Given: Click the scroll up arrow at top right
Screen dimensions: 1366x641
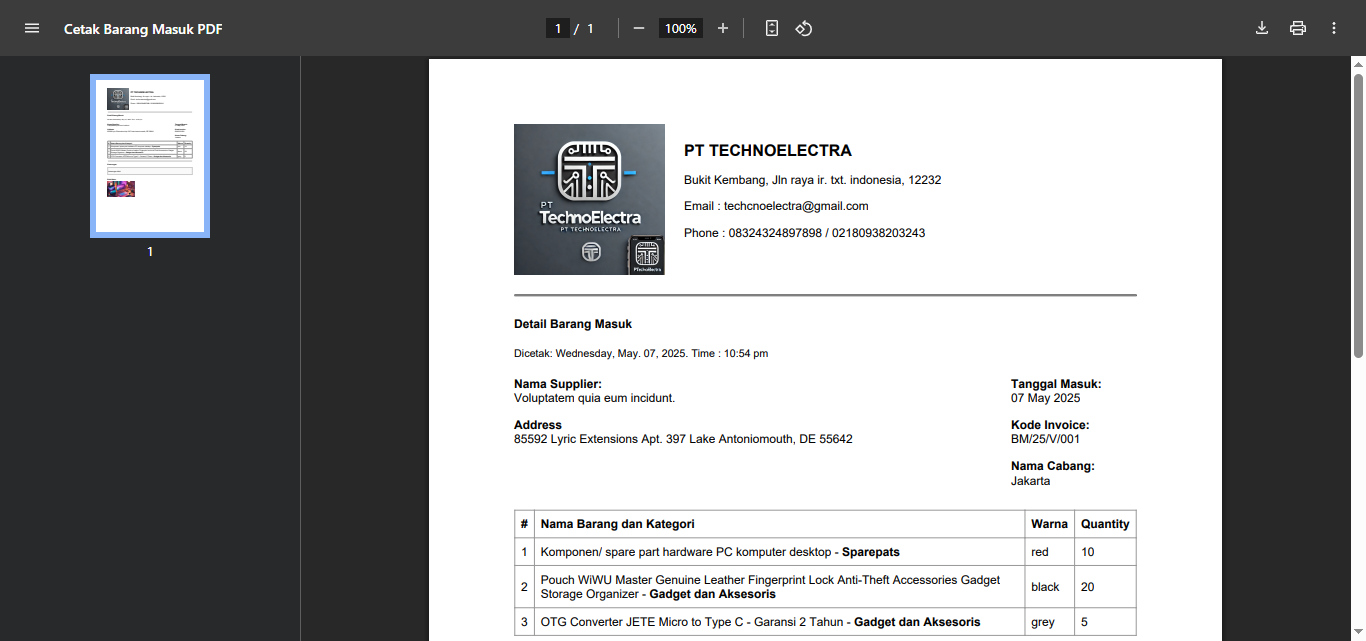Looking at the screenshot, I should [x=1358, y=64].
